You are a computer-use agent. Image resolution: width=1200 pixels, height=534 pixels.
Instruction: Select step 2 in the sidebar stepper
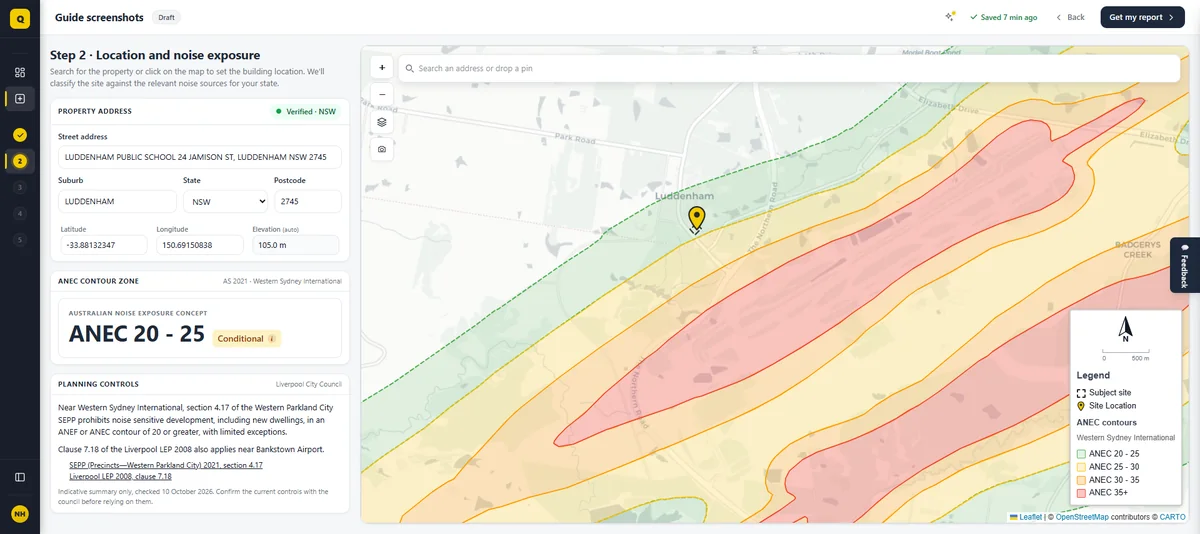click(20, 161)
